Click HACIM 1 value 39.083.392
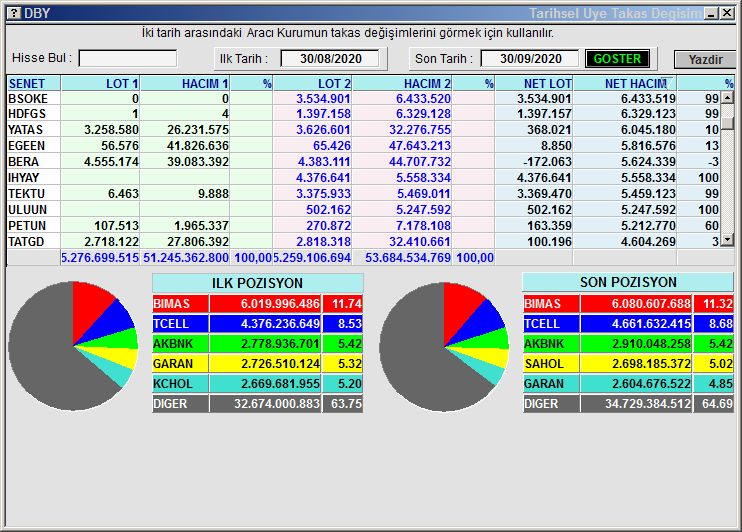 point(198,162)
